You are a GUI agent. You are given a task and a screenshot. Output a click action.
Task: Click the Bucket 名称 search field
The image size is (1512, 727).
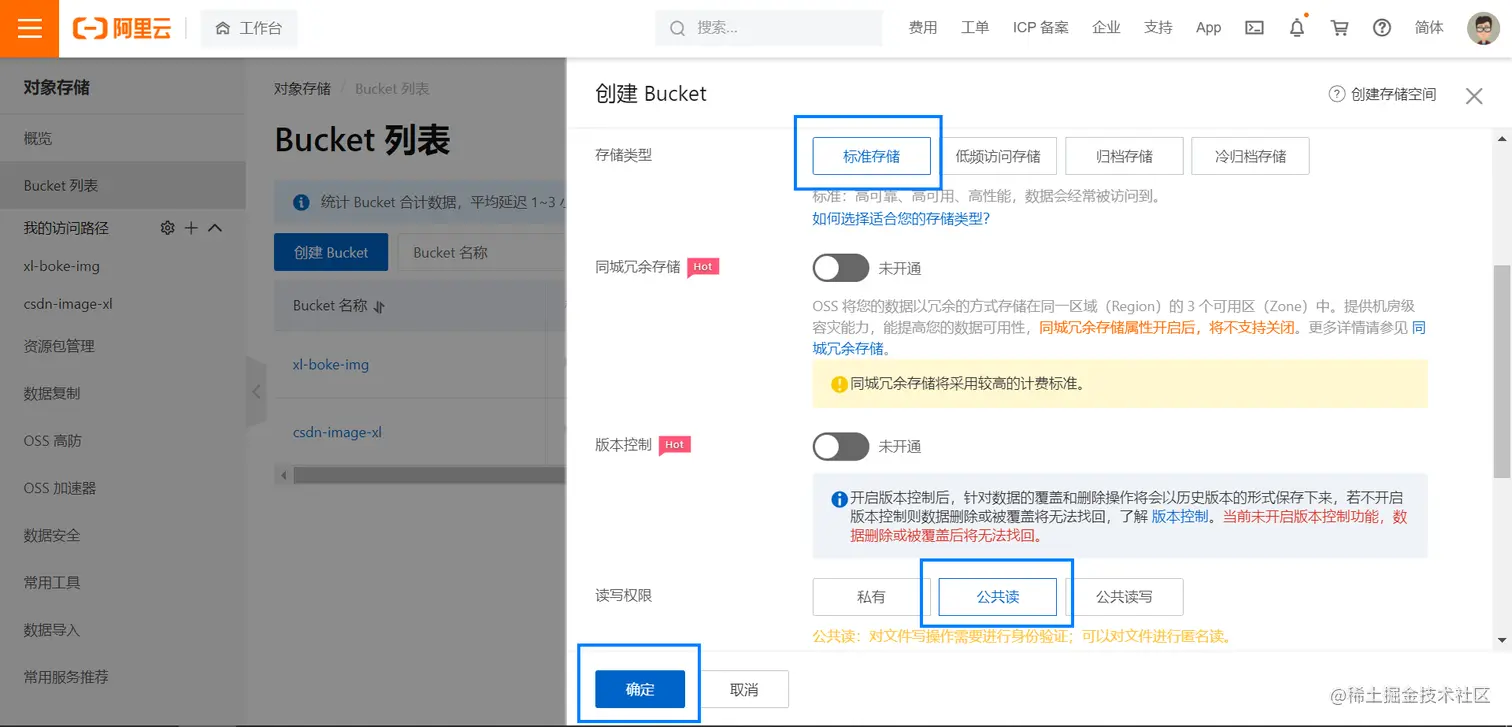pos(483,252)
